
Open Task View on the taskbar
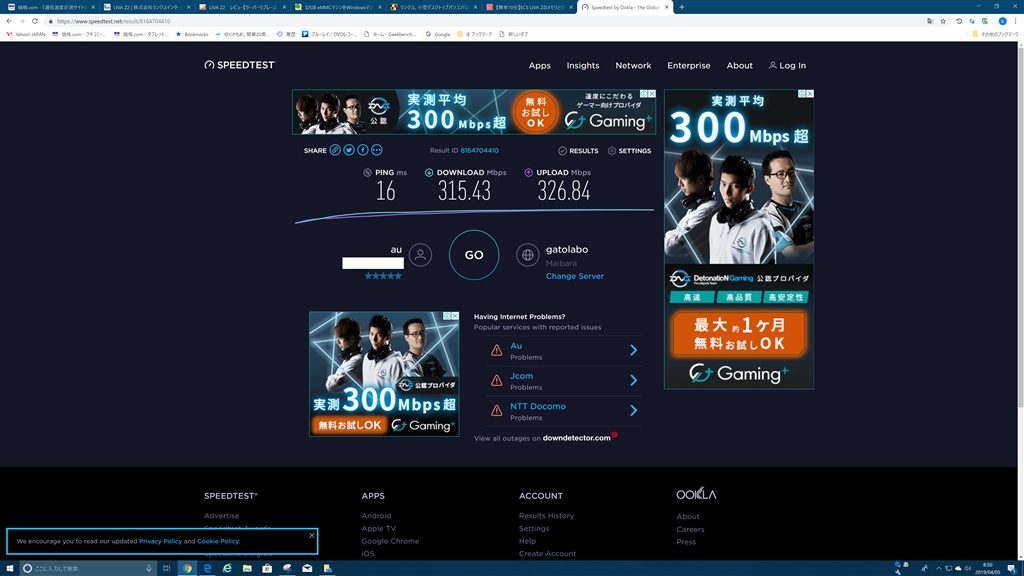pyautogui.click(x=167, y=568)
